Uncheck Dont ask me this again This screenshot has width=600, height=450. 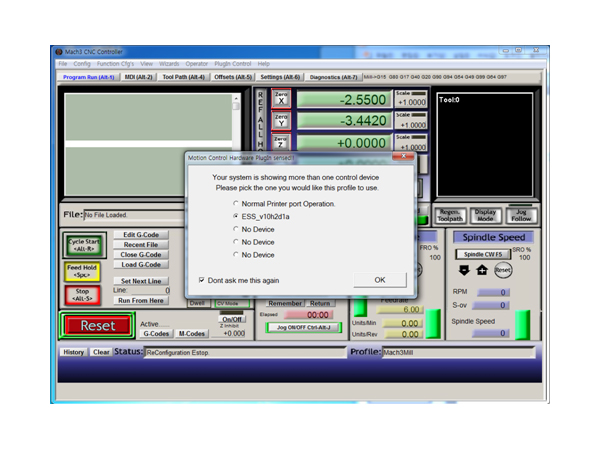click(202, 280)
